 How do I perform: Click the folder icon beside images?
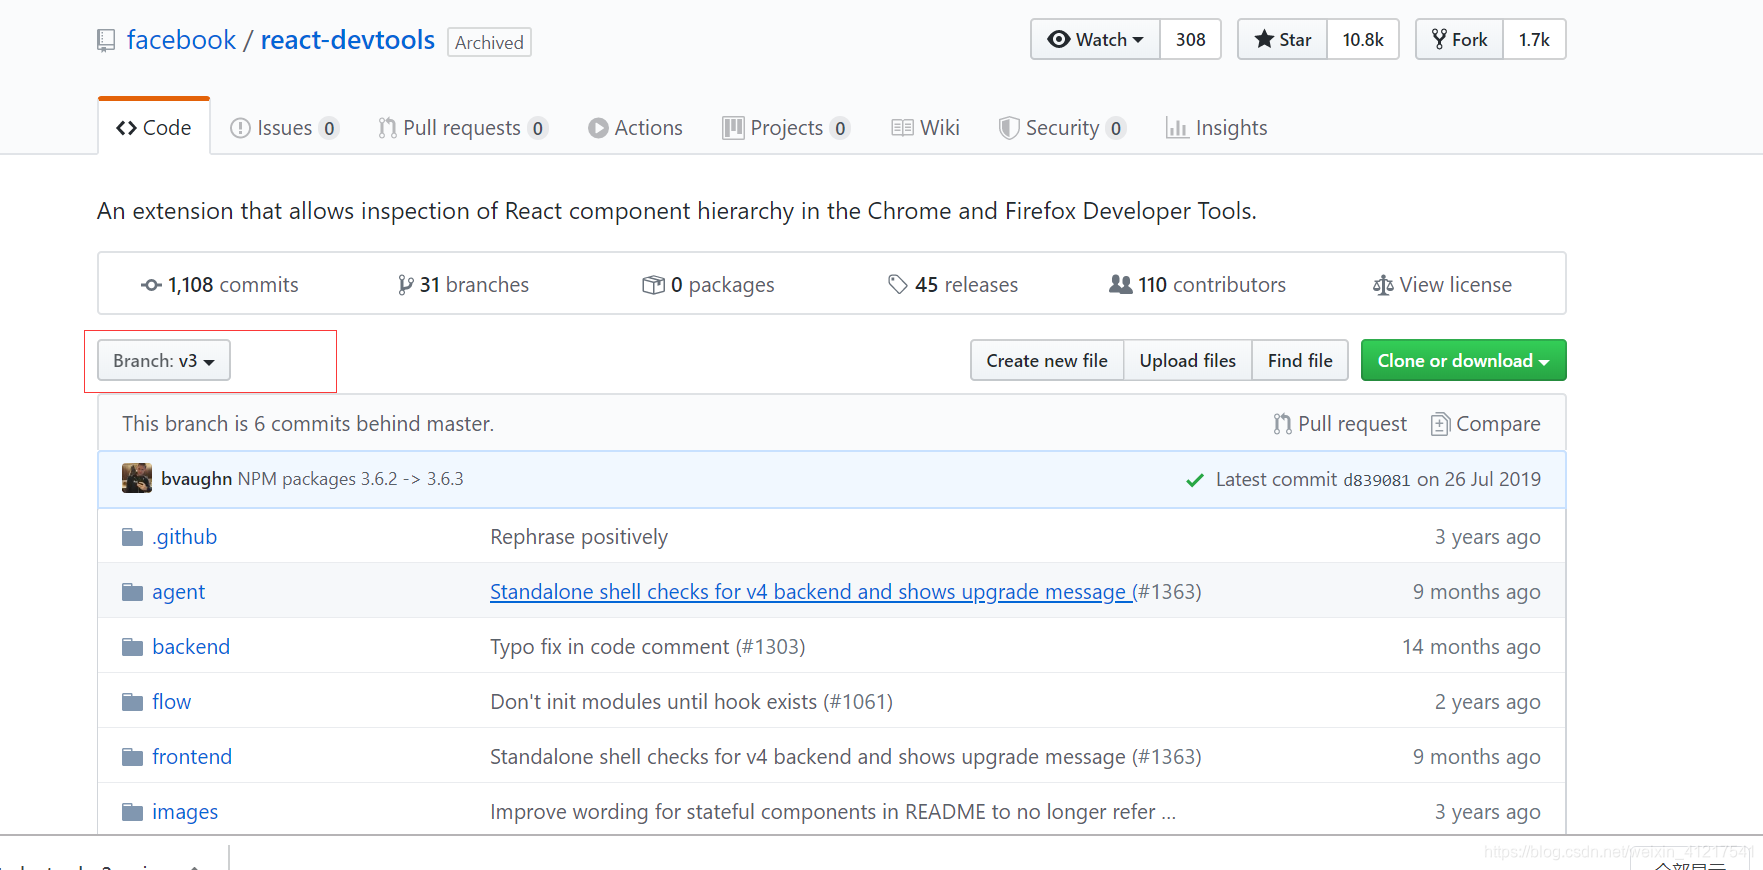(132, 812)
